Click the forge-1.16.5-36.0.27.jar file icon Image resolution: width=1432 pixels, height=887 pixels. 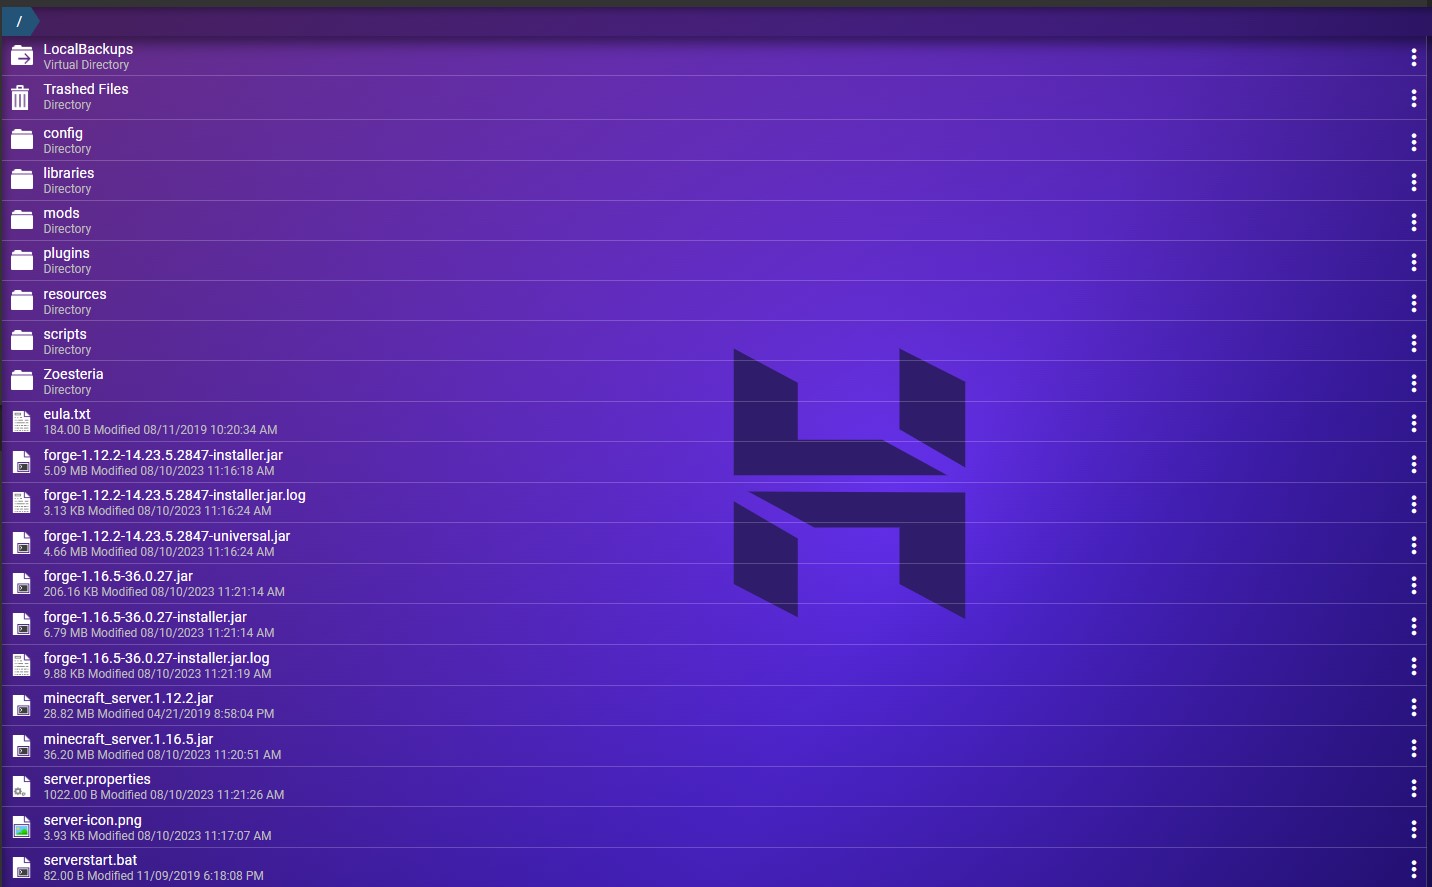pyautogui.click(x=22, y=584)
